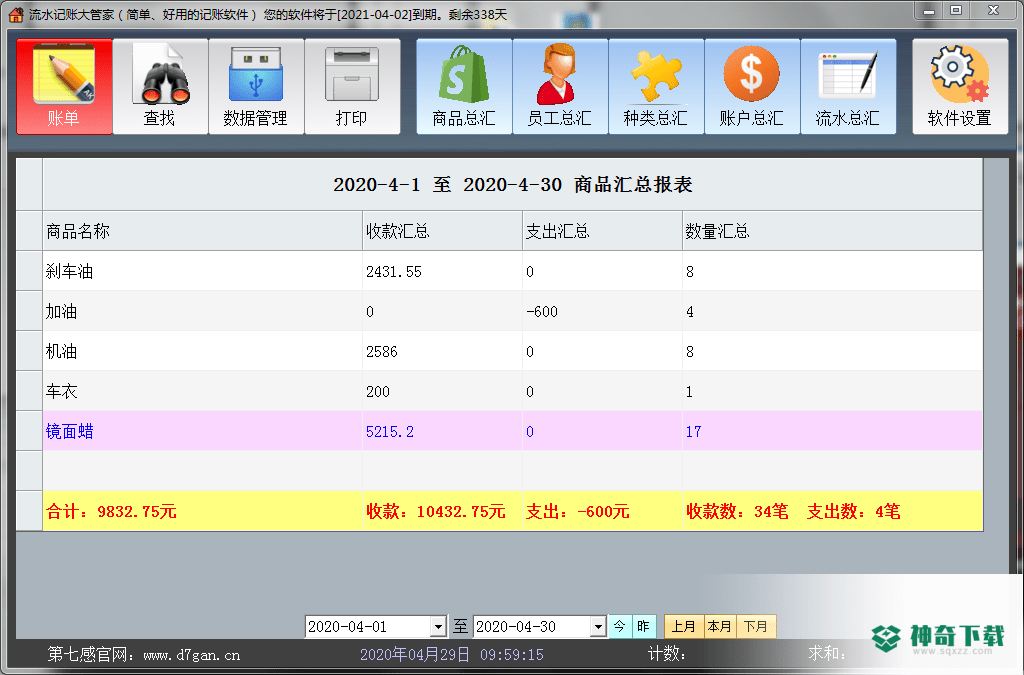1024x675 pixels.
Task: Open 种类总汇 puzzle piece category summary
Action: tap(656, 86)
